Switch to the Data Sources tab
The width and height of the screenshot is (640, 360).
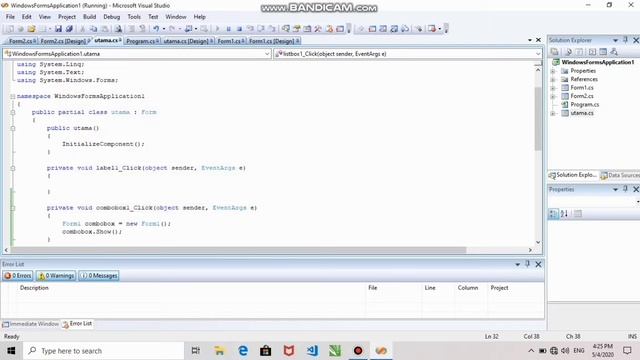(x=620, y=175)
